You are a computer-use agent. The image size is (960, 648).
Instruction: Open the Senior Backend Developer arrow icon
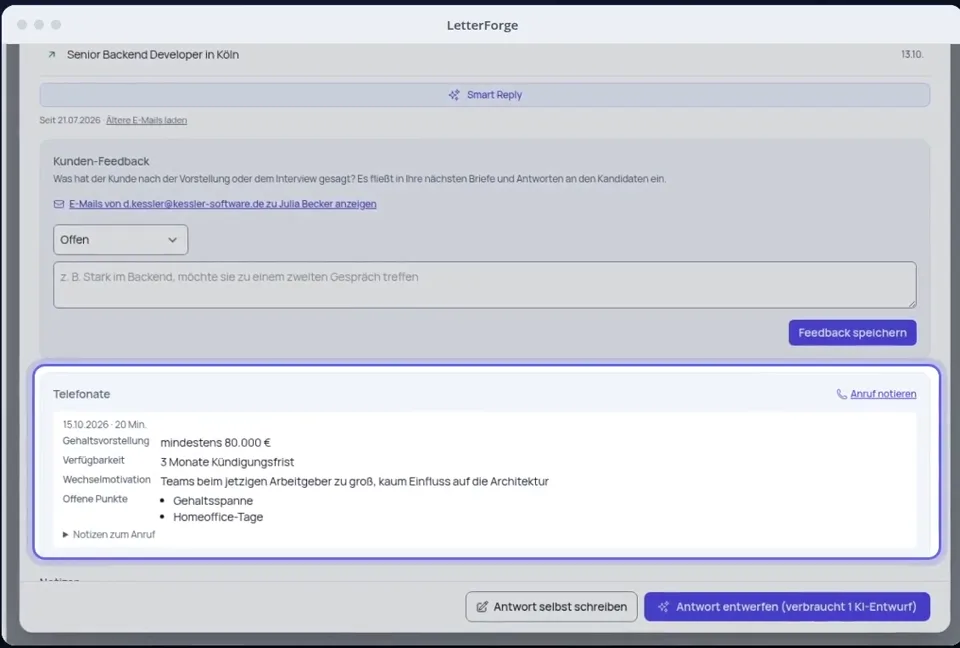(52, 55)
